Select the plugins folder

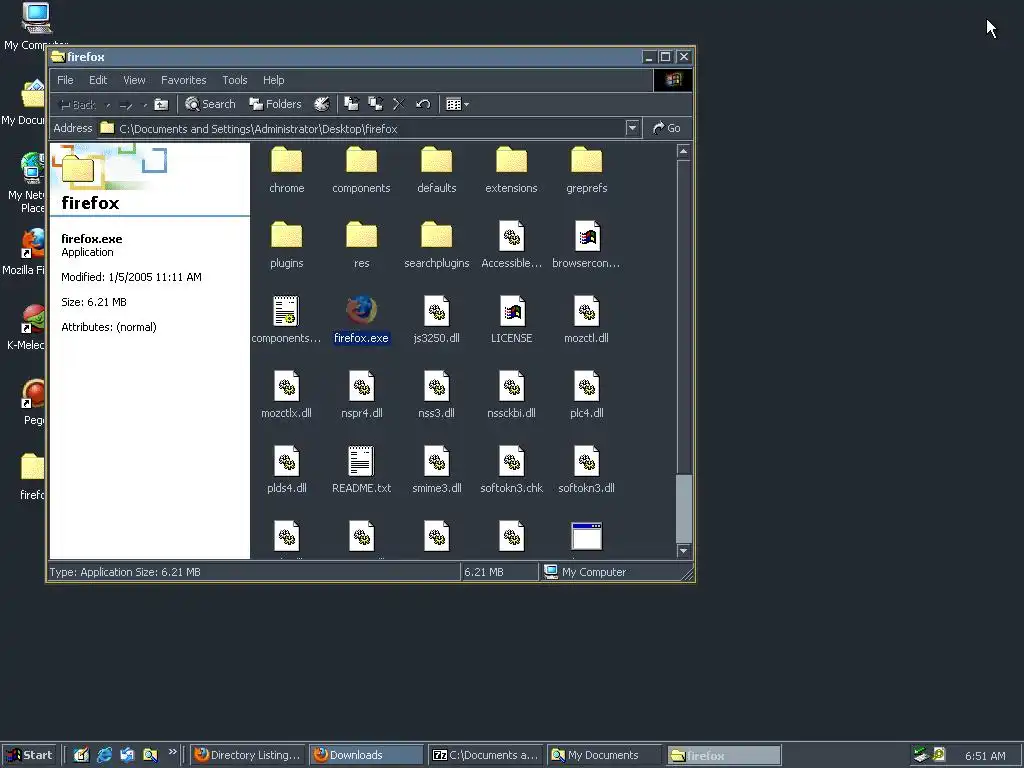pos(287,245)
